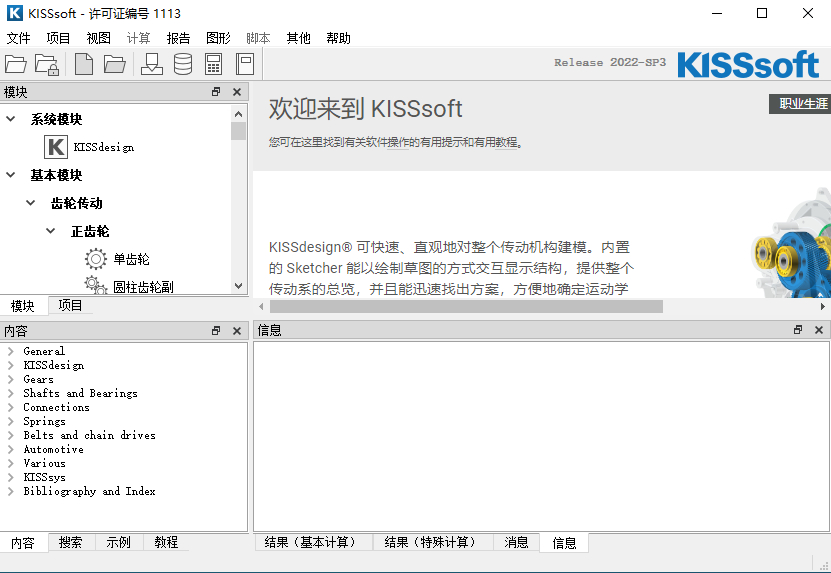Expand Belts and chain drives node

click(x=11, y=435)
